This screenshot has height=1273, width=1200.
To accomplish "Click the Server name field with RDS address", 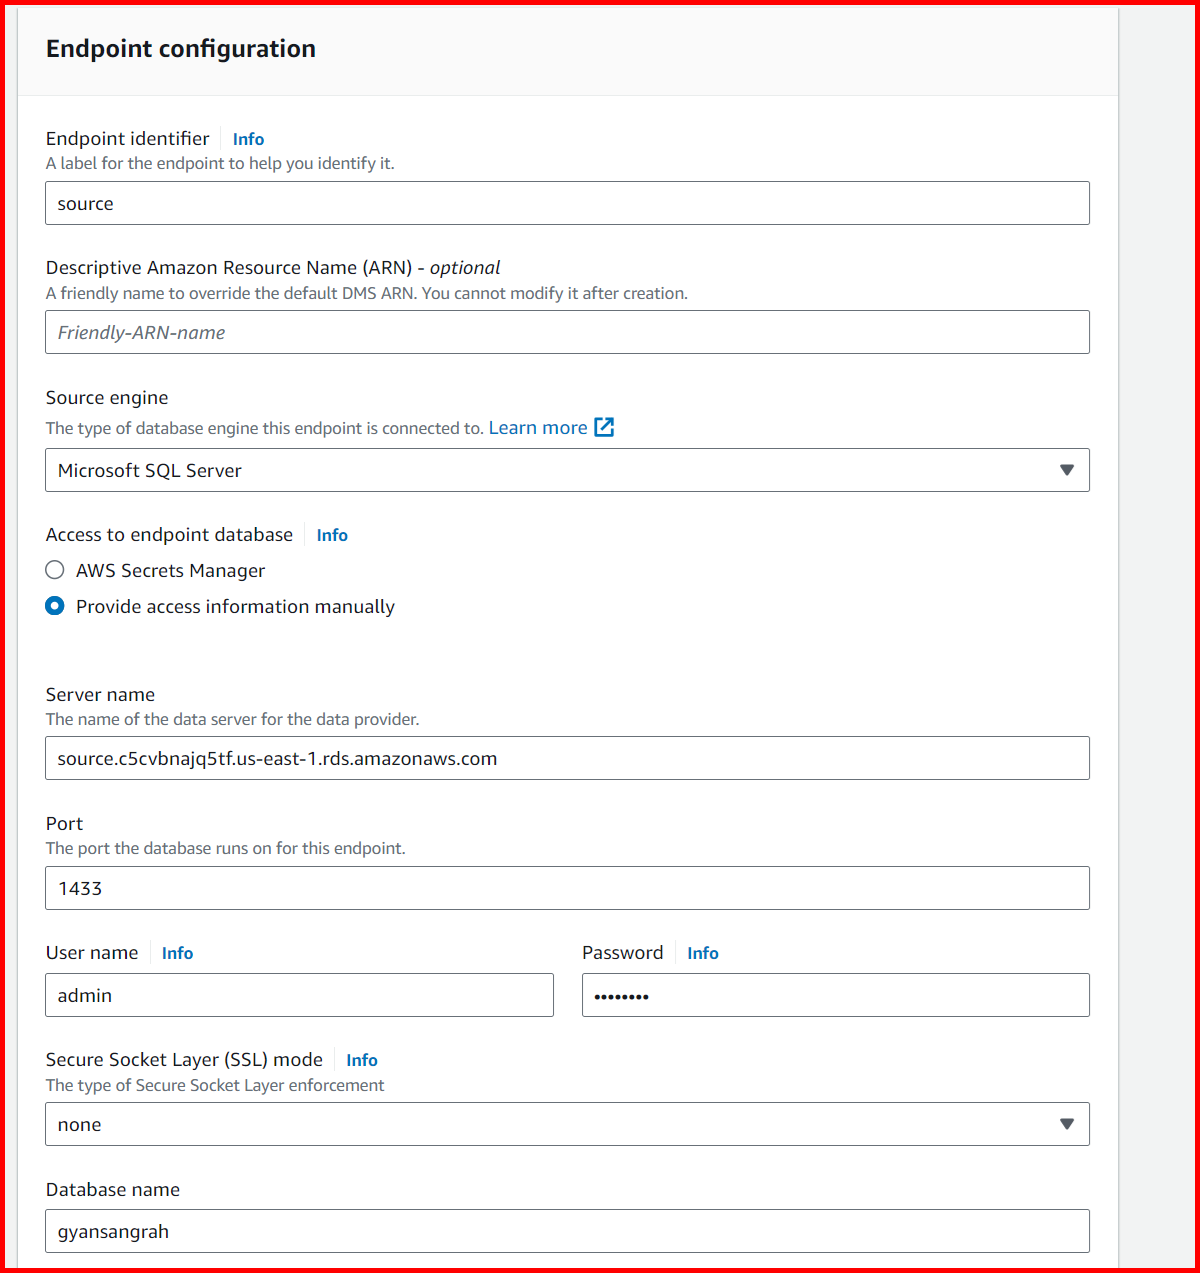I will pos(567,758).
